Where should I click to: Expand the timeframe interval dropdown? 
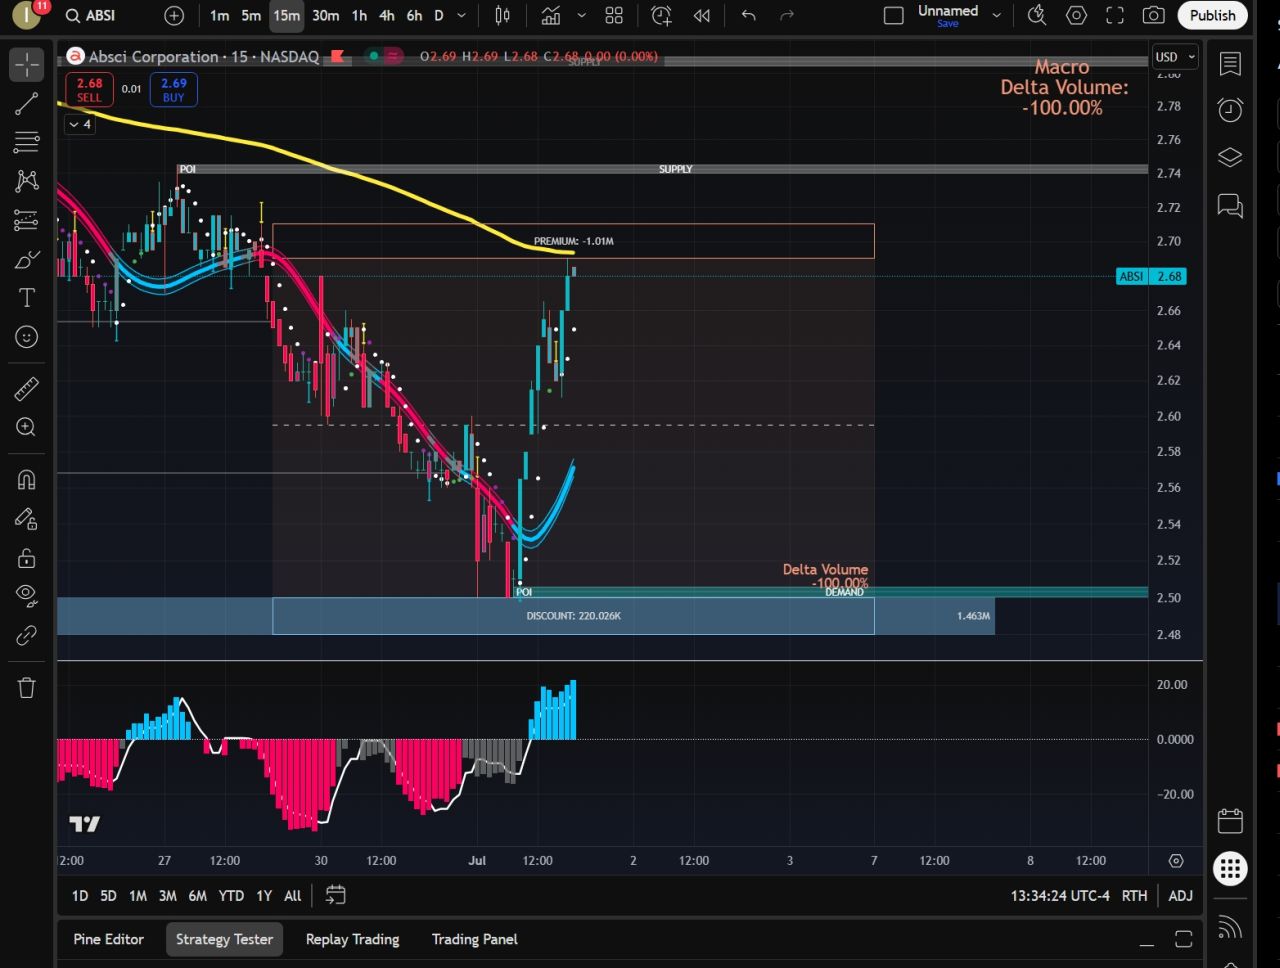[x=461, y=15]
